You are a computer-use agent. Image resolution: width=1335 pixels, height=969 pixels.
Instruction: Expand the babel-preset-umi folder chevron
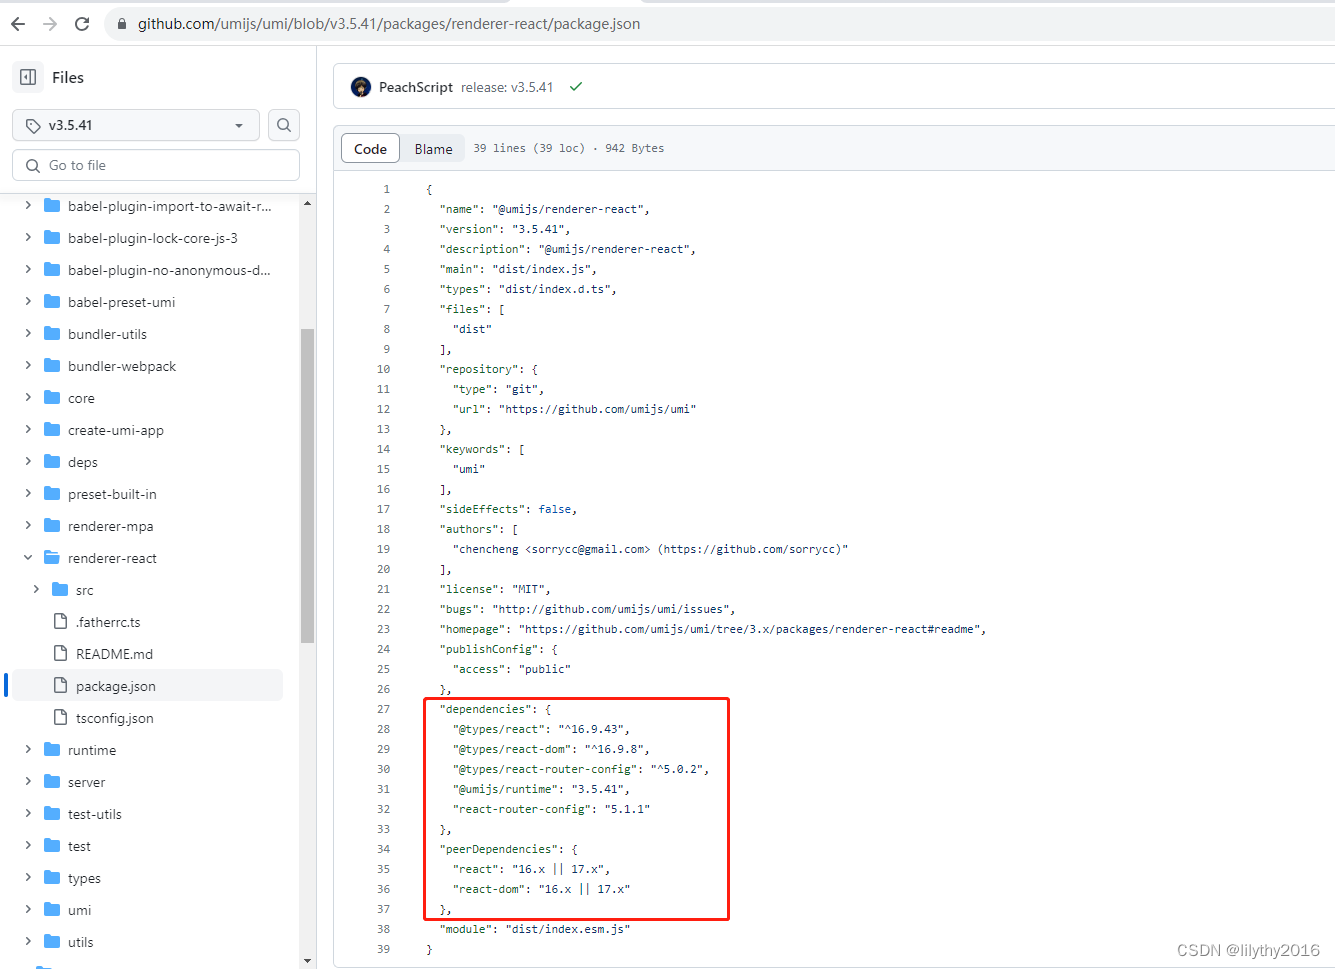[28, 302]
